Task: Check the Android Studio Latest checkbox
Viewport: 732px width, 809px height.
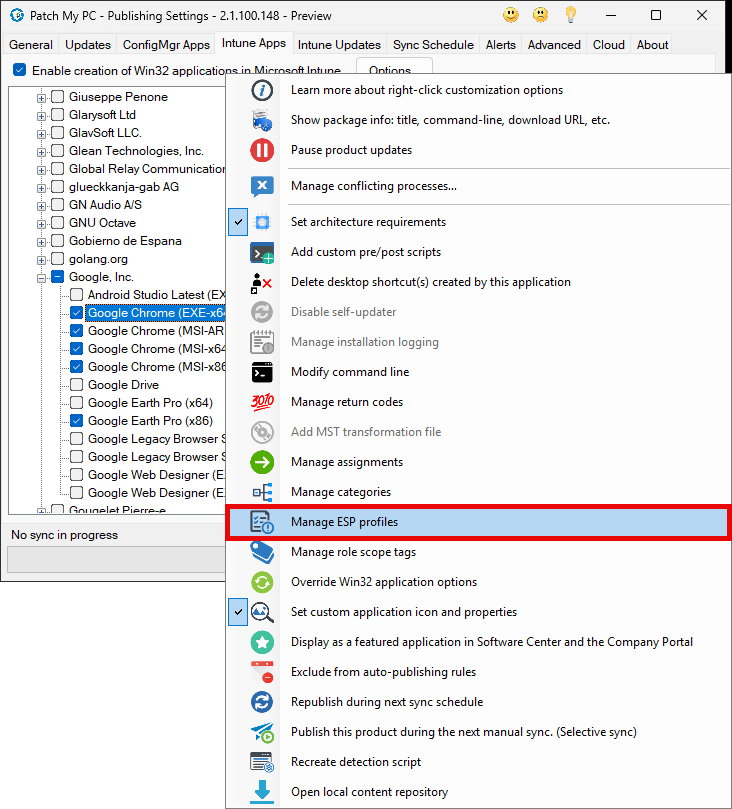Action: [76, 295]
